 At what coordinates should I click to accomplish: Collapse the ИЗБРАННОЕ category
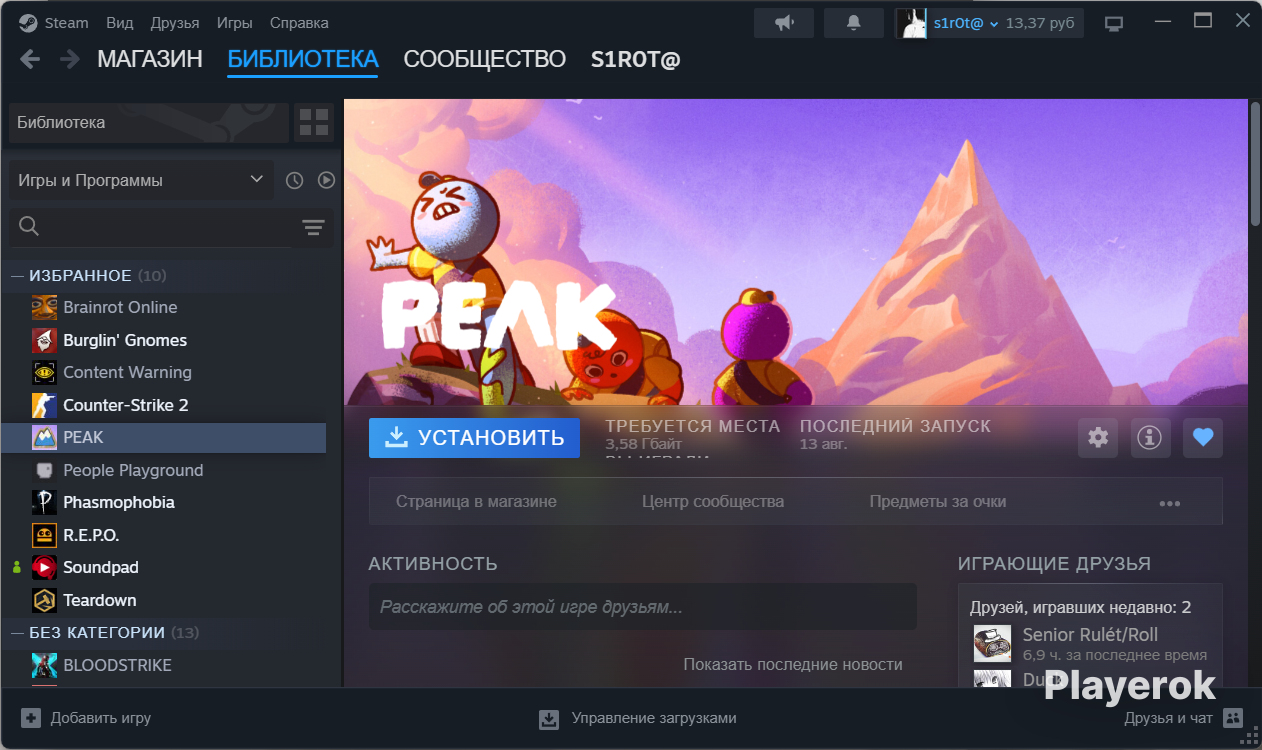tap(17, 276)
